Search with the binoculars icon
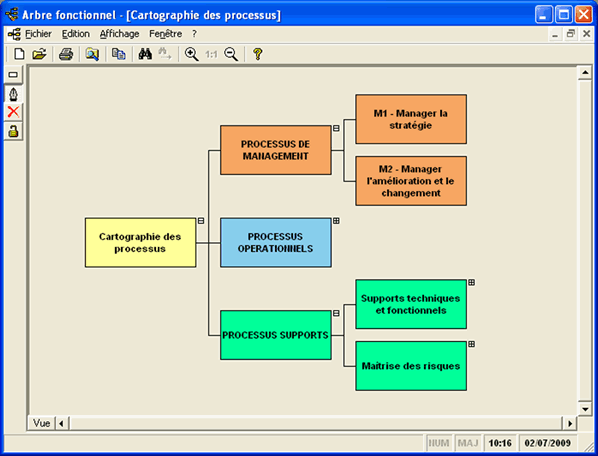 [145, 54]
